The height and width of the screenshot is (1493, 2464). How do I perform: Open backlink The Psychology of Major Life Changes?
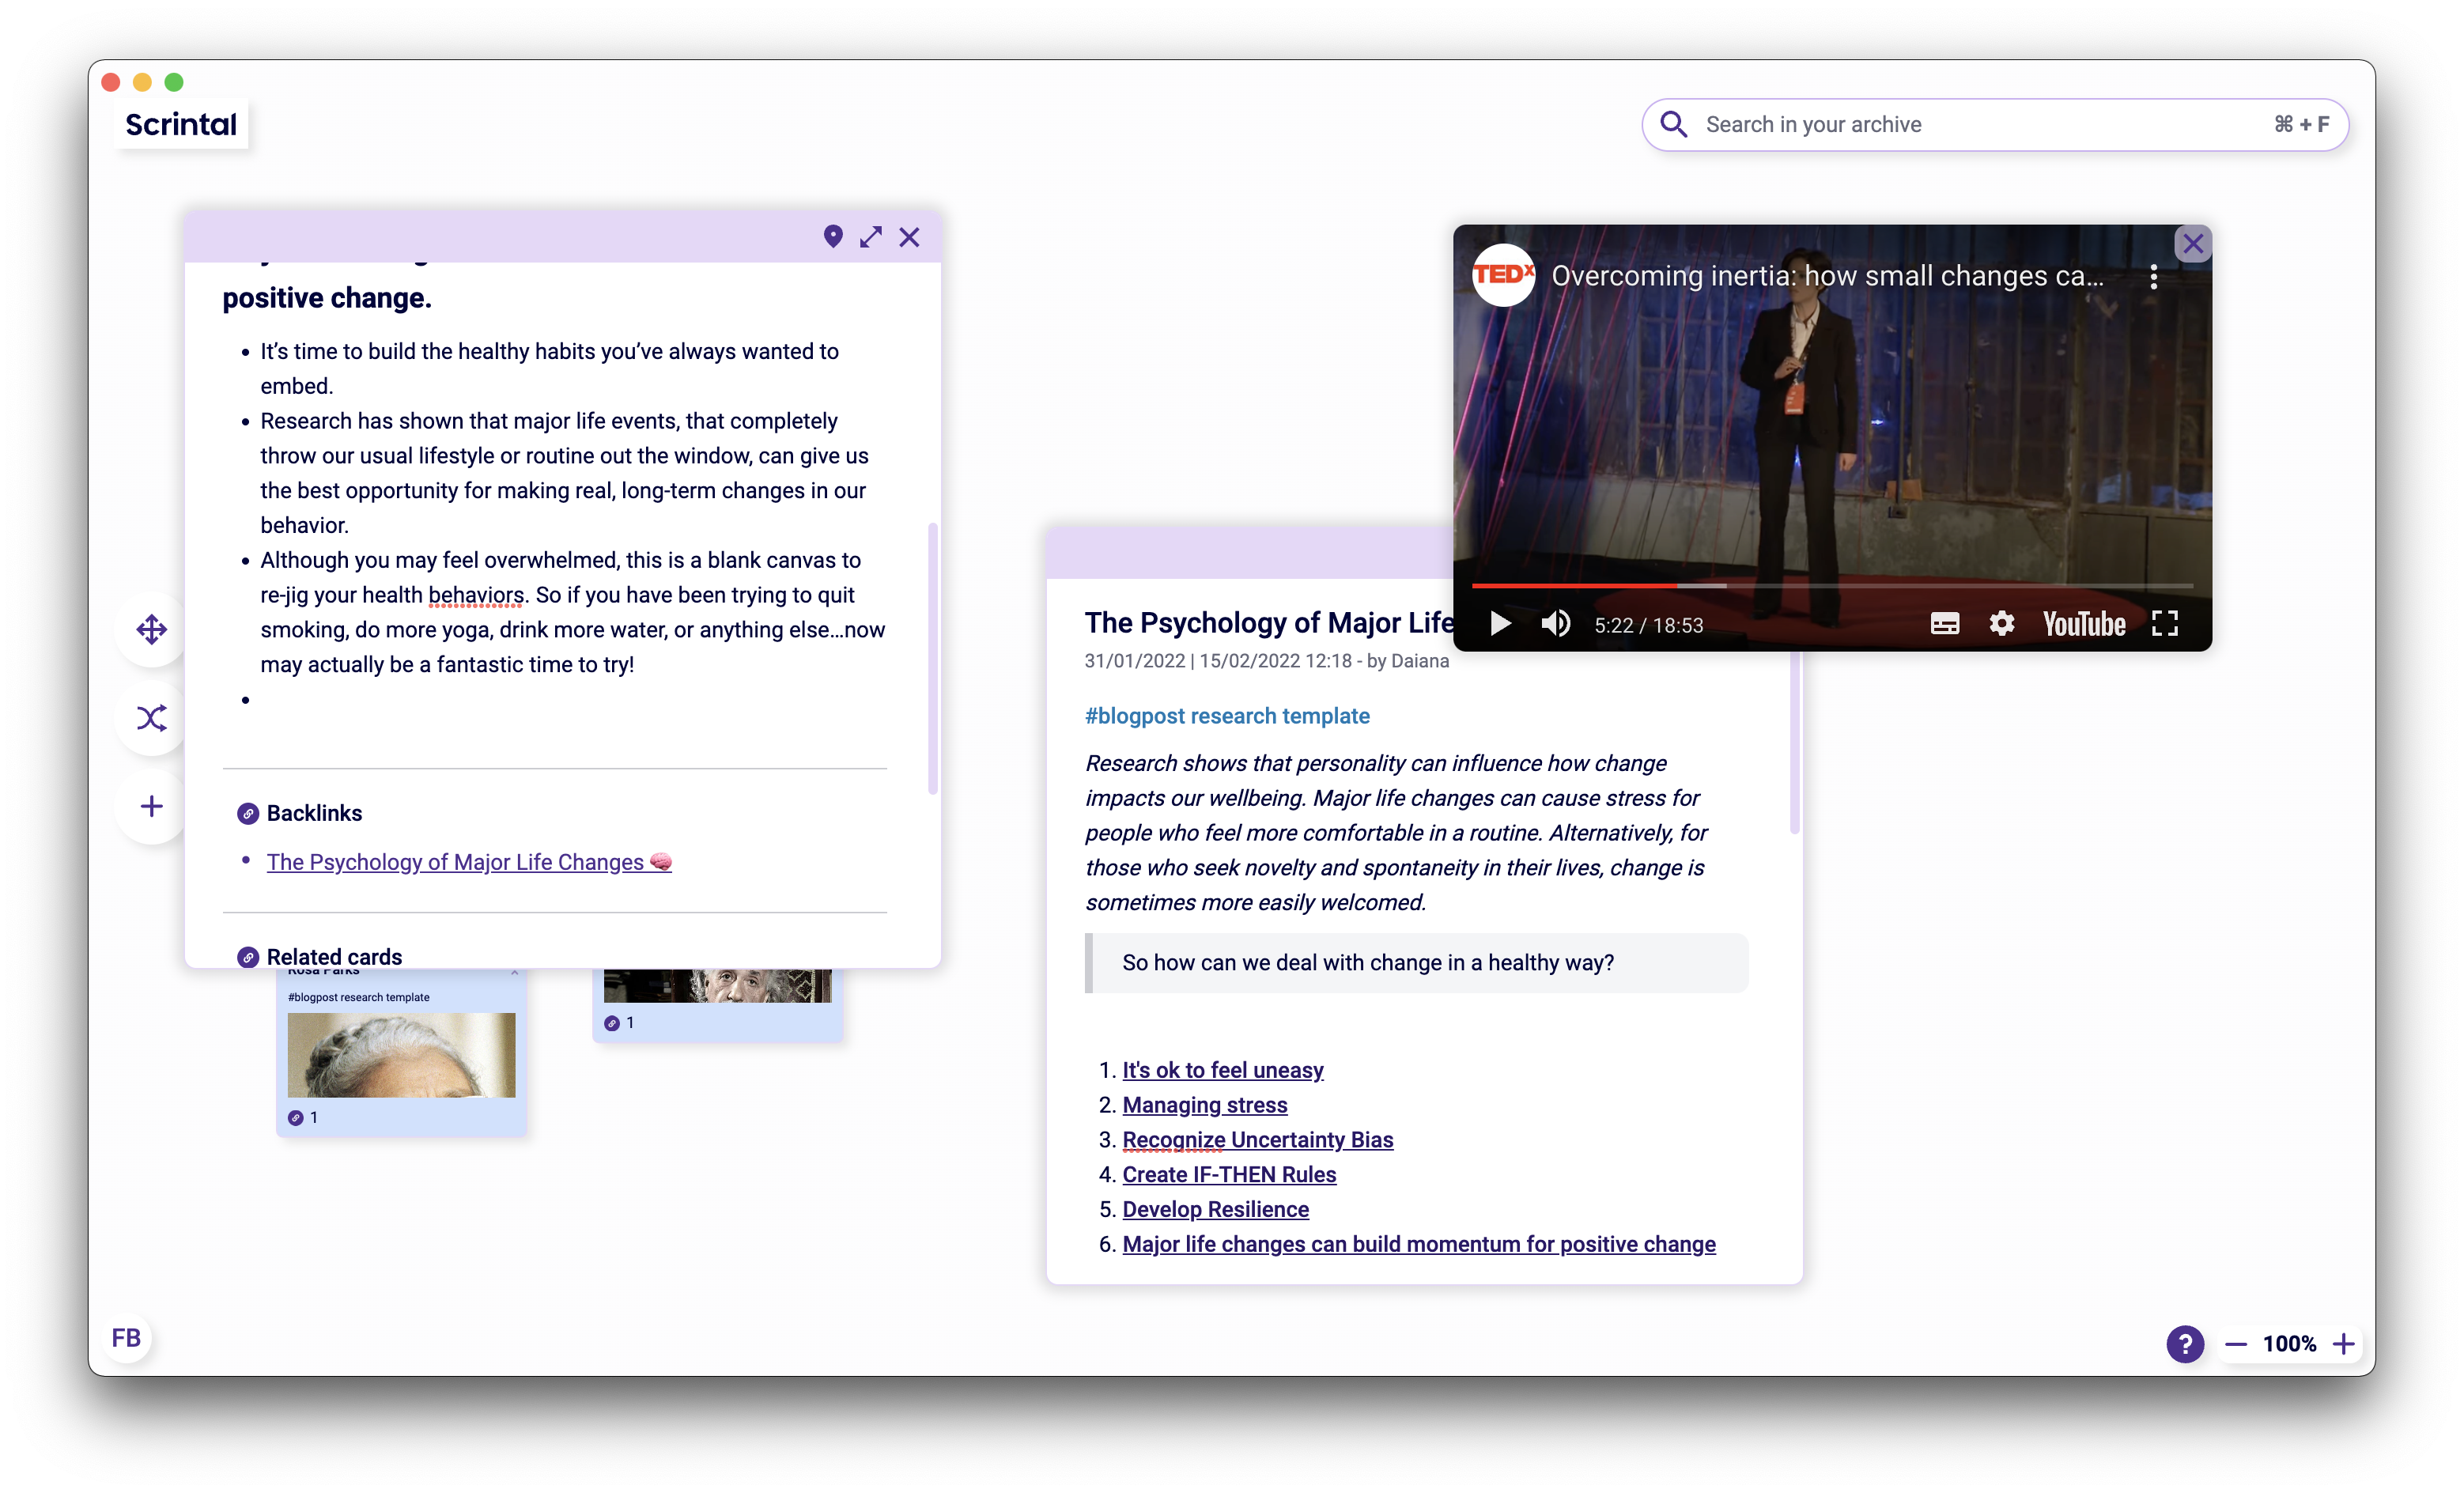[x=456, y=862]
